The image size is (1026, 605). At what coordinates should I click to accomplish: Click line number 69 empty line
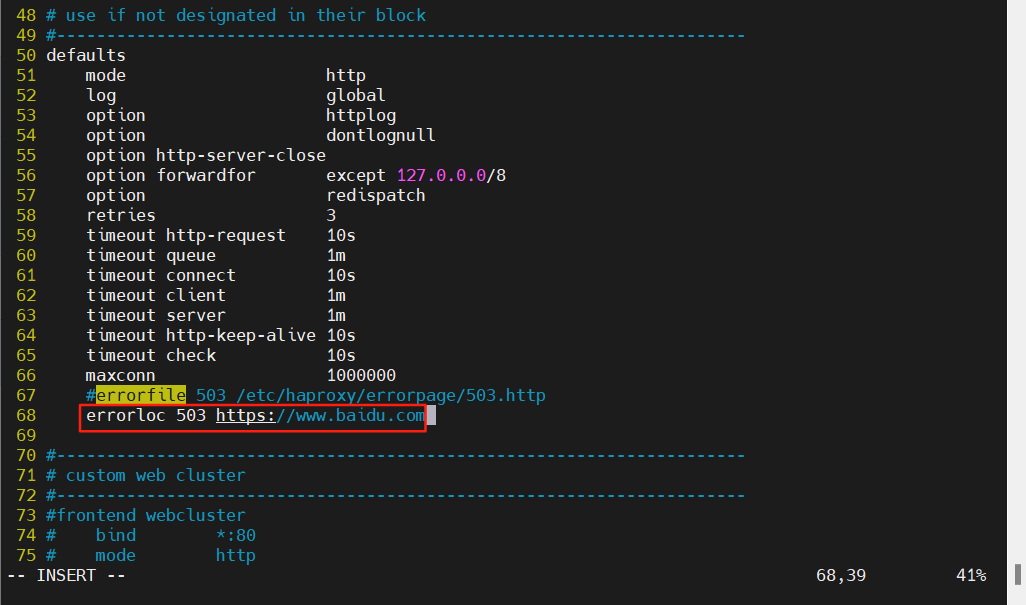click(26, 436)
